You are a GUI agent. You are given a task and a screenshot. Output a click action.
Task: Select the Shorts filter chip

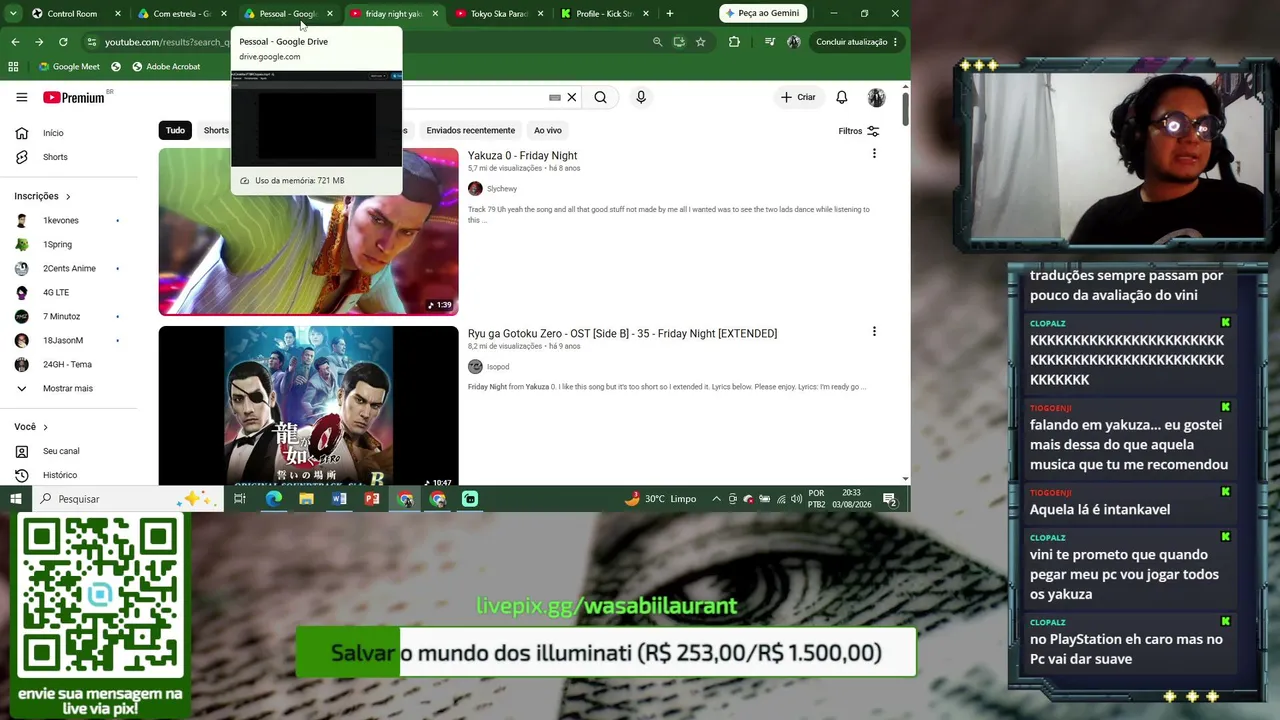(x=216, y=131)
